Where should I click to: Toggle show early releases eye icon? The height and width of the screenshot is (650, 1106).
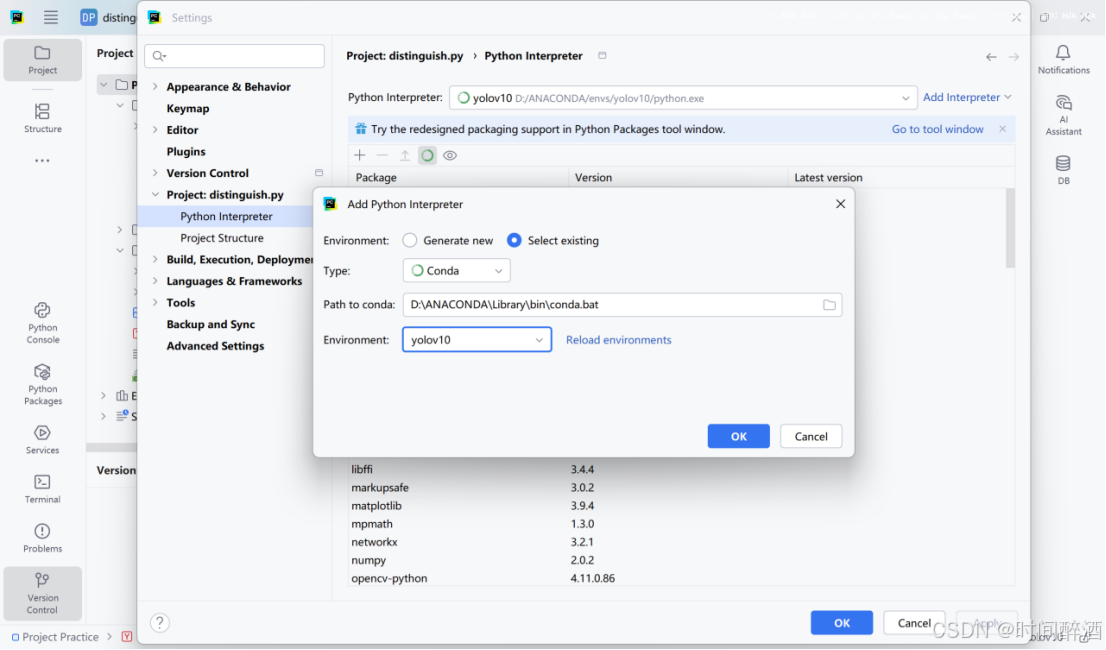click(x=450, y=155)
